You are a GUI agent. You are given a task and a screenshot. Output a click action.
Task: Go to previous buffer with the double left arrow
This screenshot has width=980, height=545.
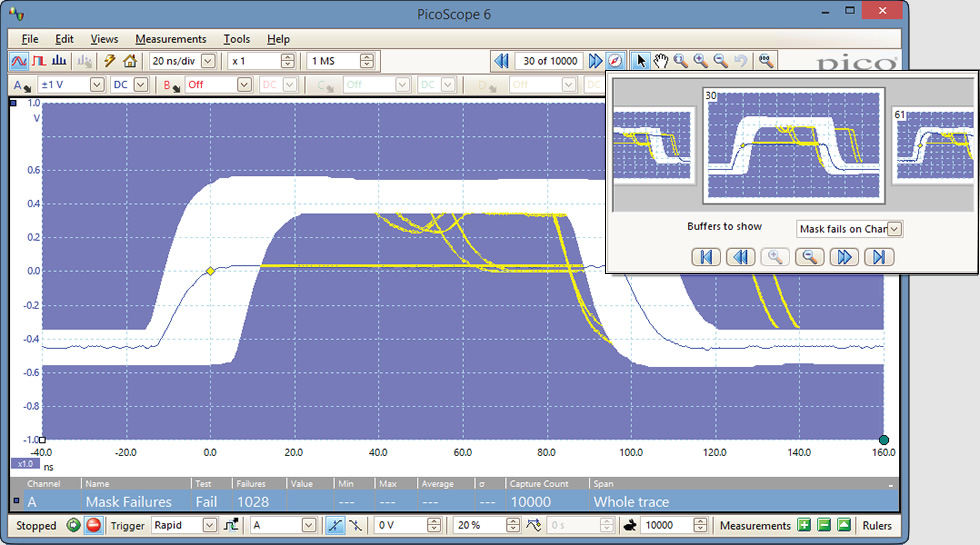coord(501,61)
